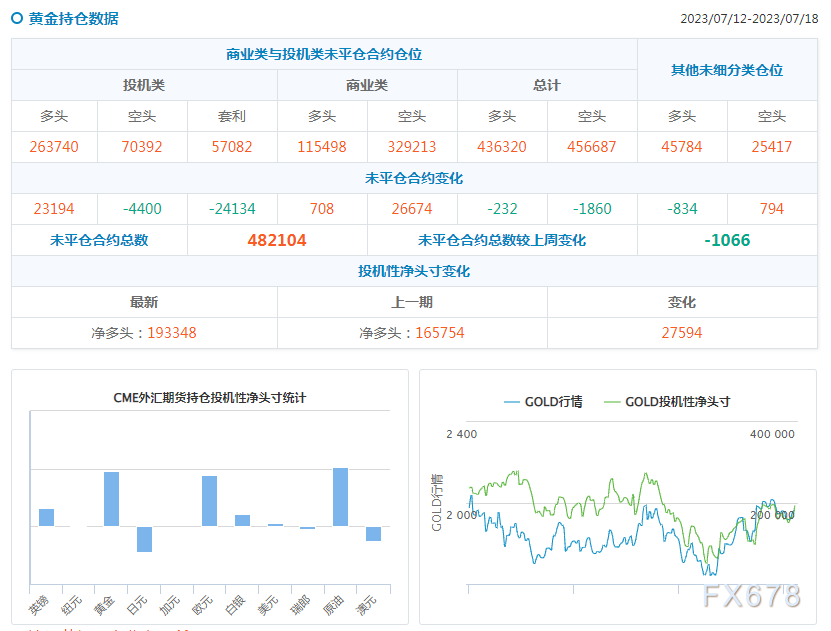831x631 pixels.
Task: Click the circle icon beside 黄金持仓数据
Action: coord(17,19)
